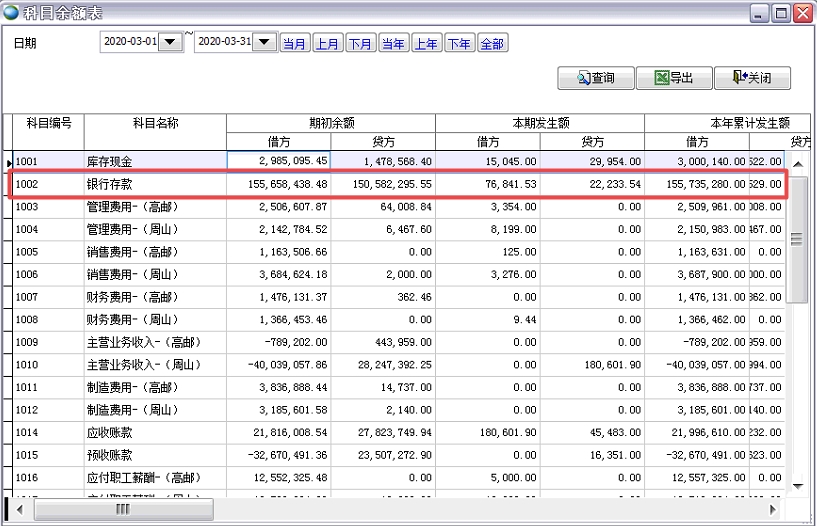Select the 上月 (last month) quick filter
Screen dimensions: 817x526
coord(327,43)
